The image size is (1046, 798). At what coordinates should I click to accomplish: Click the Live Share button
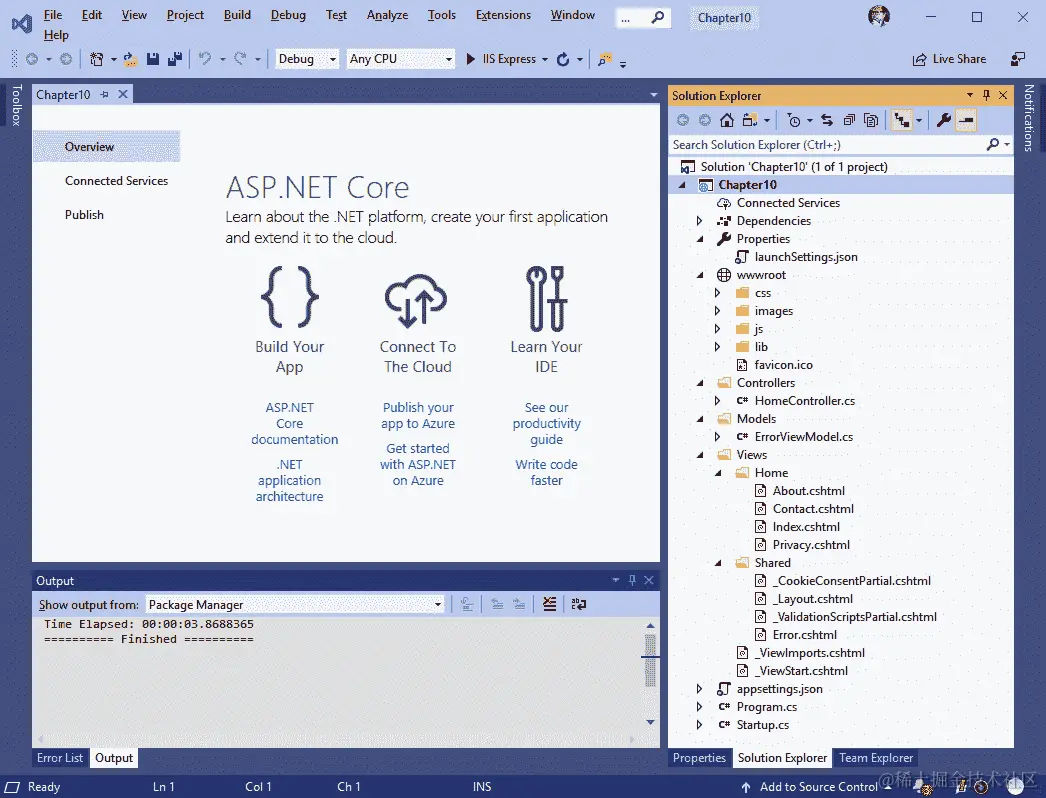tap(949, 59)
